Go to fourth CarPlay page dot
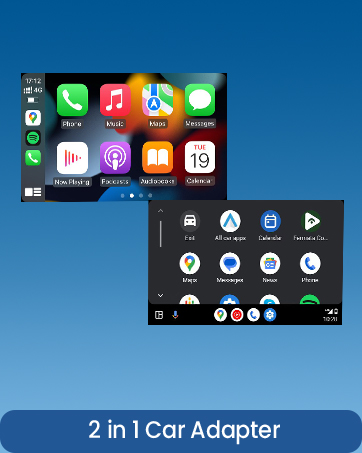362x453 pixels. [150, 196]
